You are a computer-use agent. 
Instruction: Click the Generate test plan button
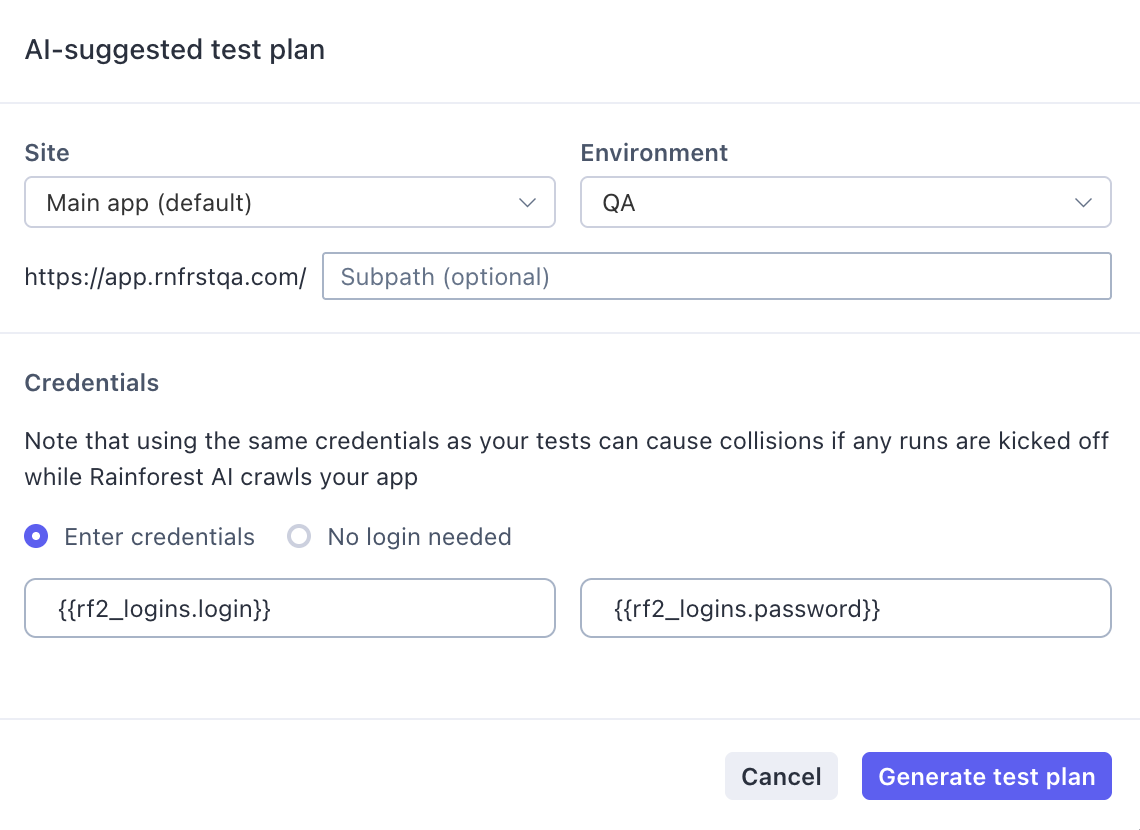986,776
